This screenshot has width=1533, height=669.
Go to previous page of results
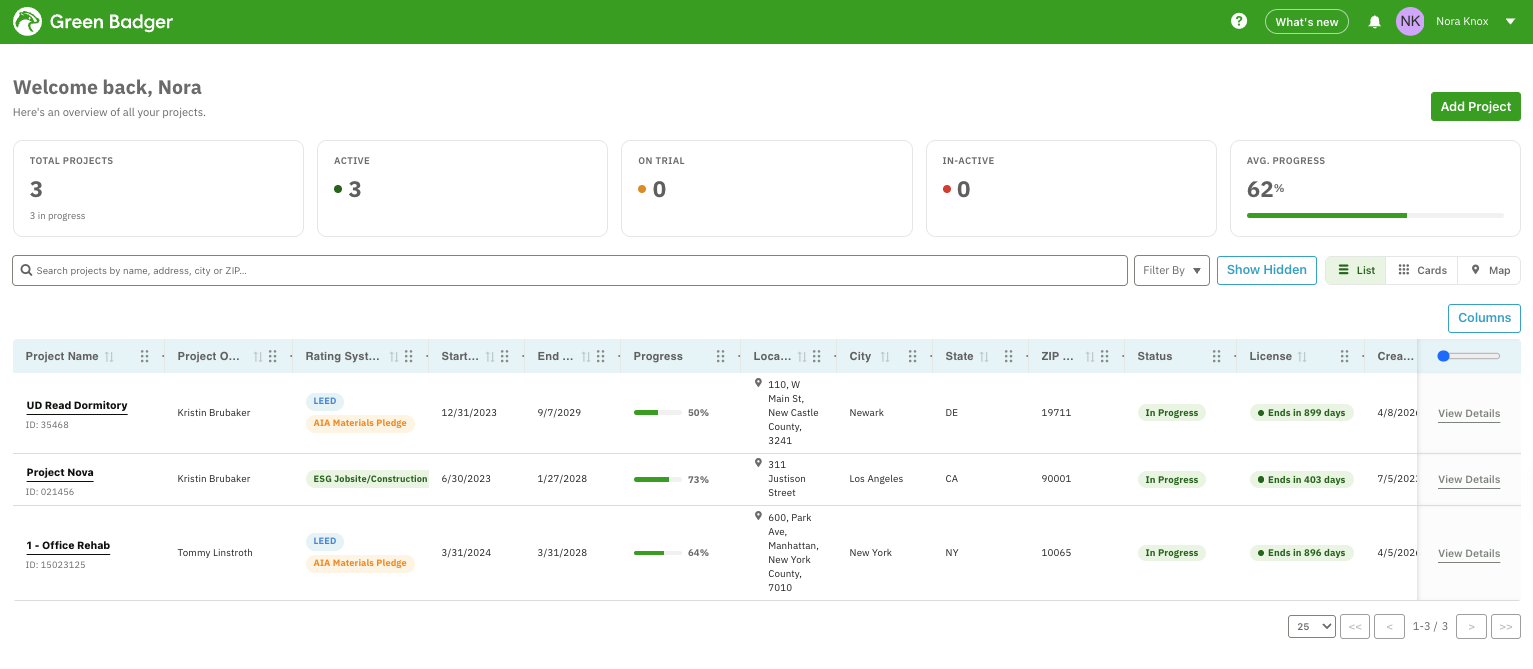tap(1389, 626)
